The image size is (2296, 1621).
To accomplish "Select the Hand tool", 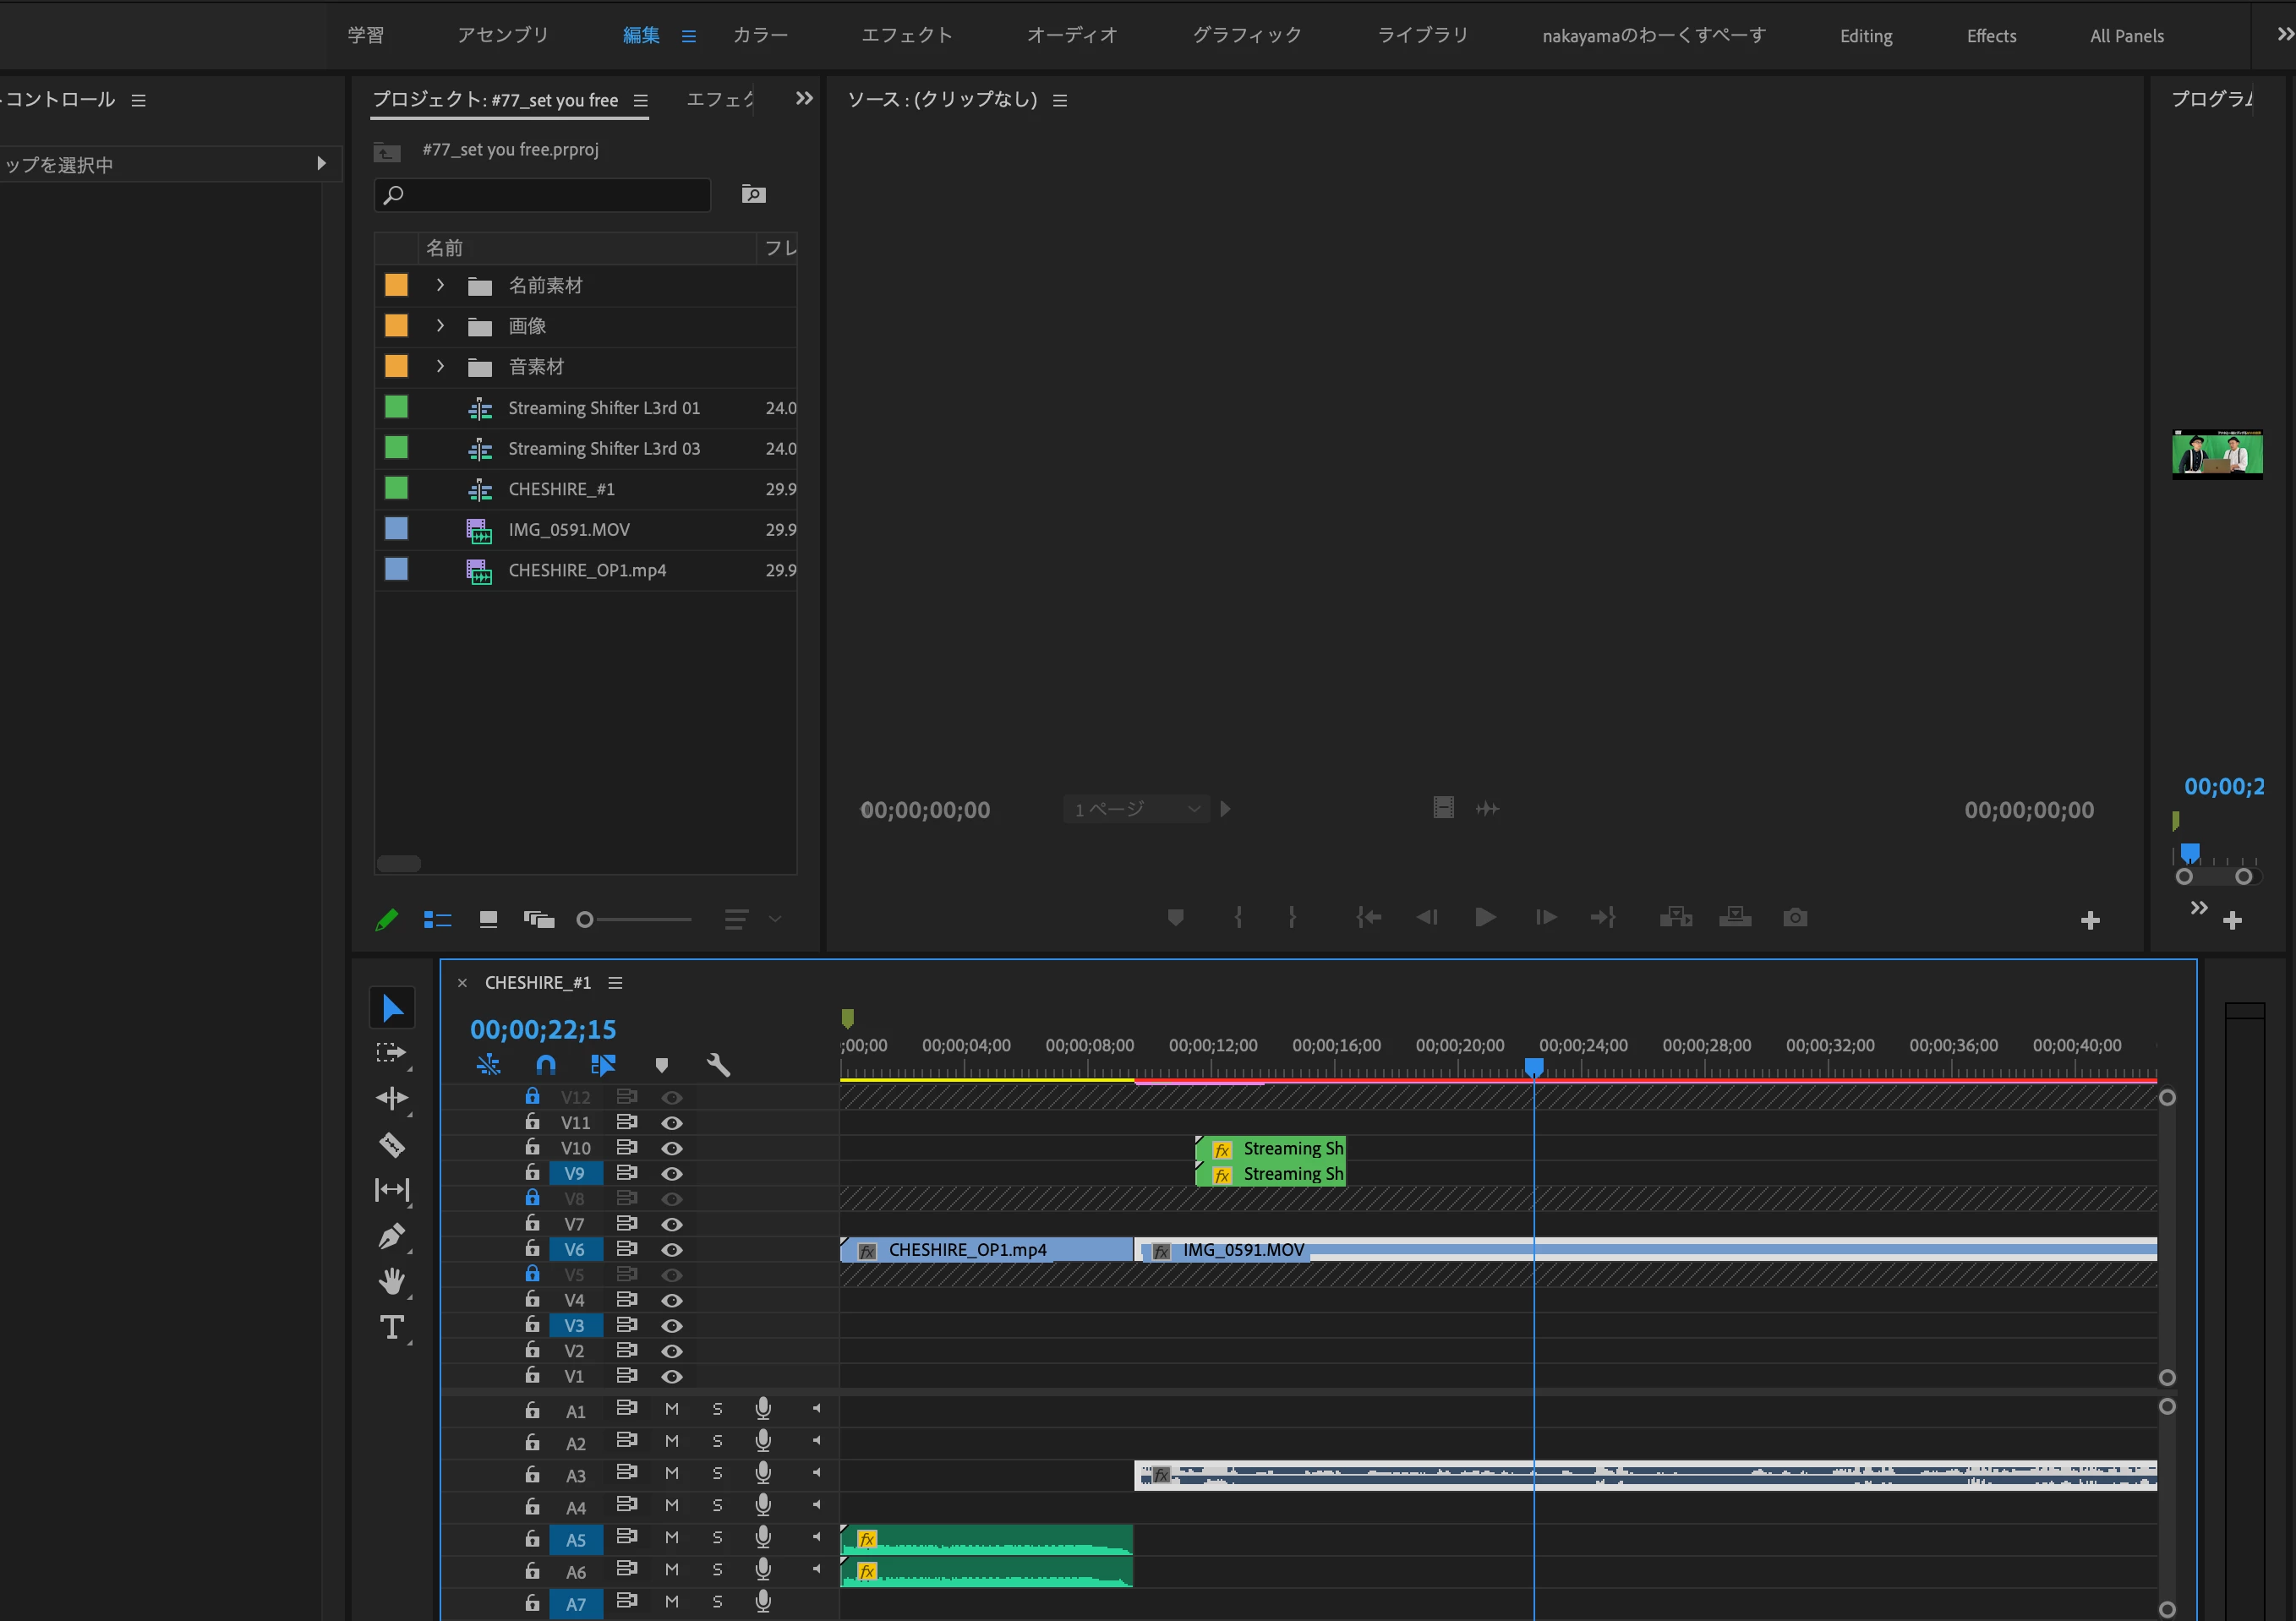I will pyautogui.click(x=391, y=1281).
